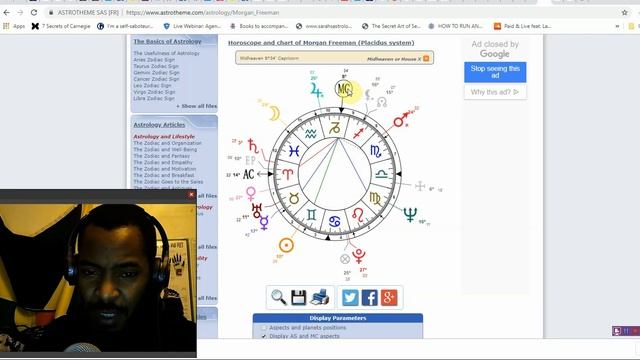Open the Virgo Zodiac Sign link
Screen dimensions: 640x360
pos(154,92)
